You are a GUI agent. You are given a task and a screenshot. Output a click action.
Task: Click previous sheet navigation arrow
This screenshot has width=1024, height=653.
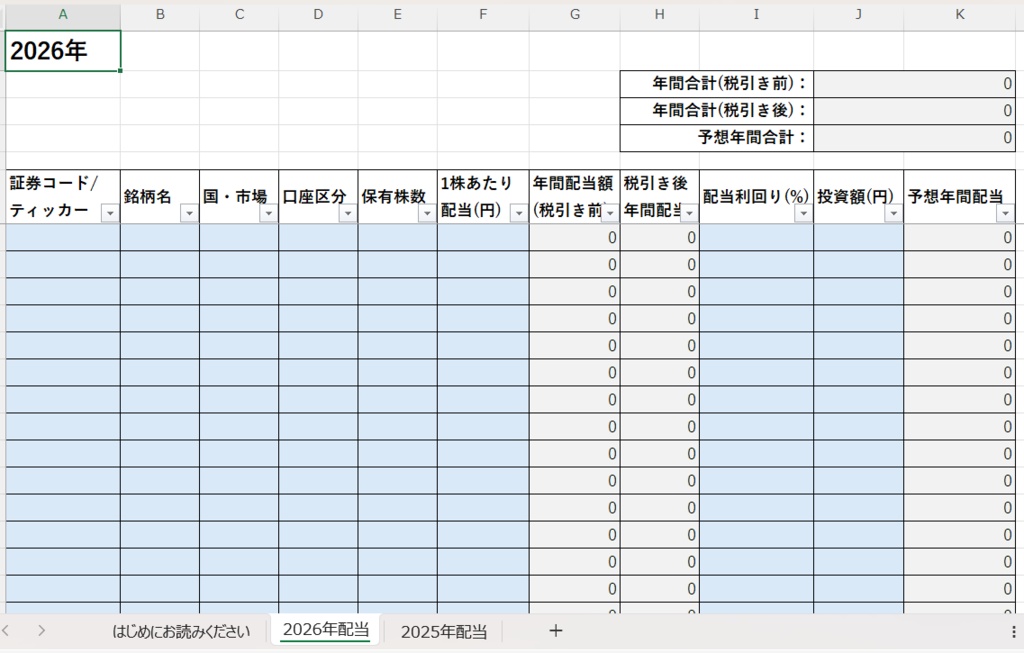click(x=6, y=631)
